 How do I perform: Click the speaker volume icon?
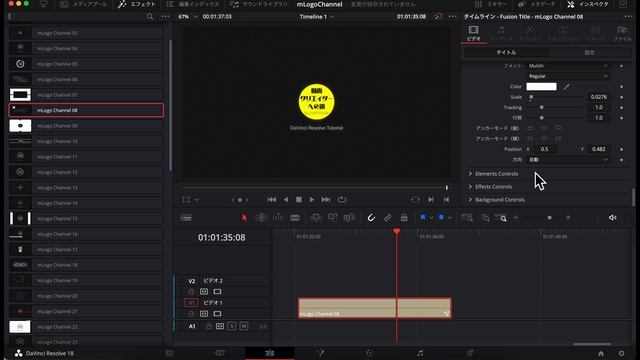click(612, 218)
